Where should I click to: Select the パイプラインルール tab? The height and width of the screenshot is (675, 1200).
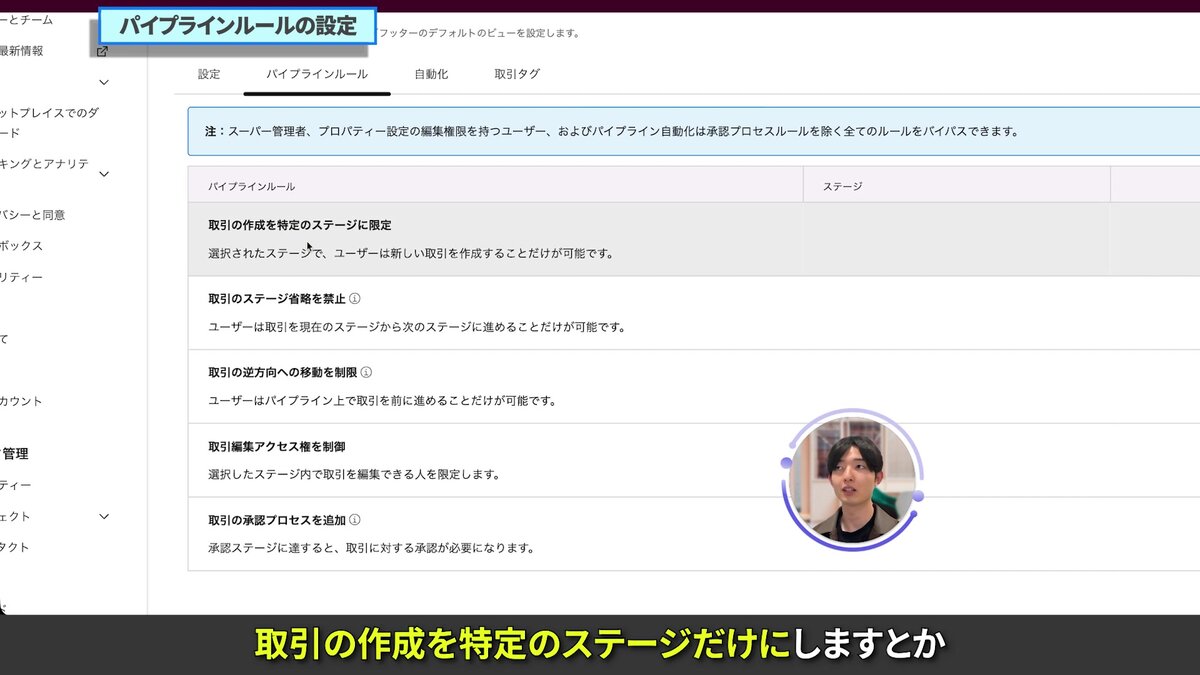(x=318, y=73)
